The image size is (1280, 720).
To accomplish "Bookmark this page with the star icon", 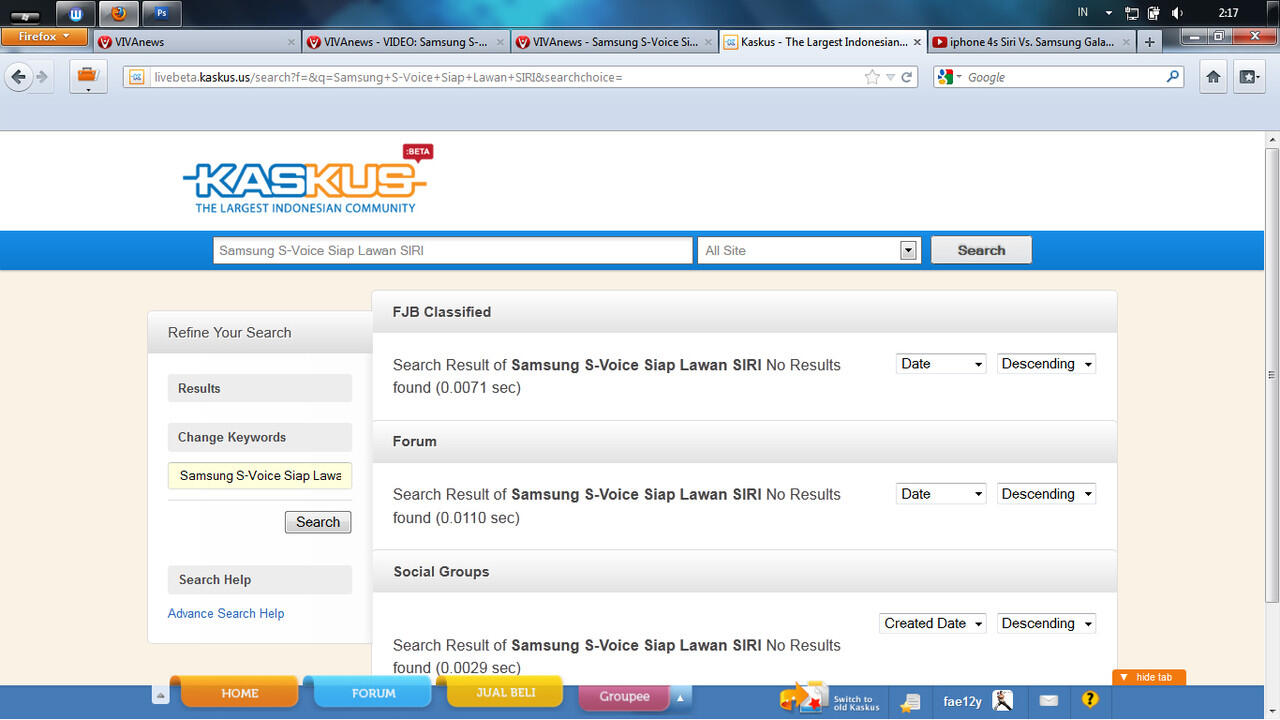I will pos(872,77).
